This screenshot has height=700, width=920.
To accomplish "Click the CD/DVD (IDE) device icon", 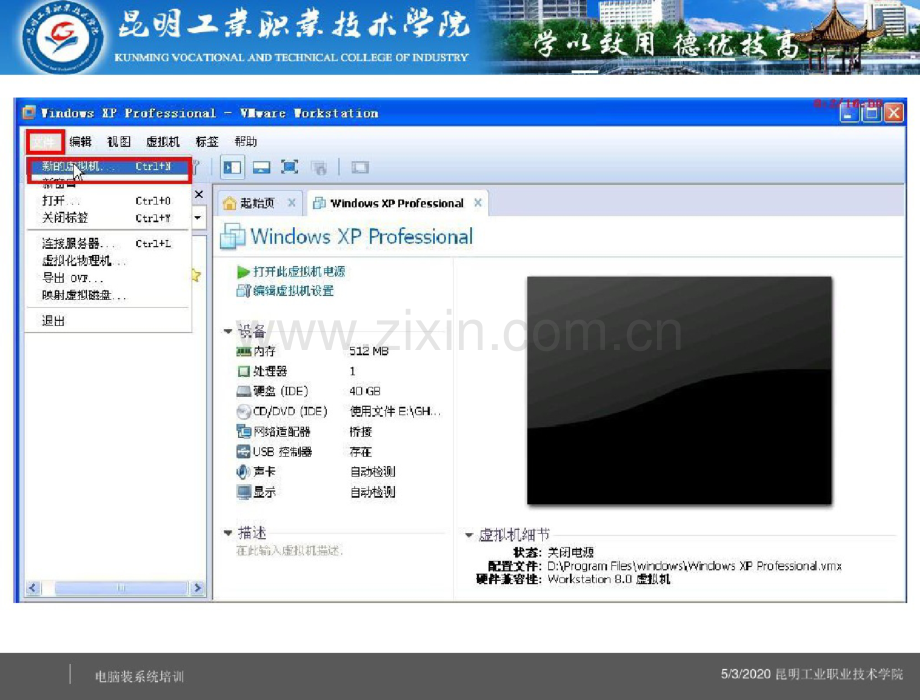I will (x=243, y=412).
